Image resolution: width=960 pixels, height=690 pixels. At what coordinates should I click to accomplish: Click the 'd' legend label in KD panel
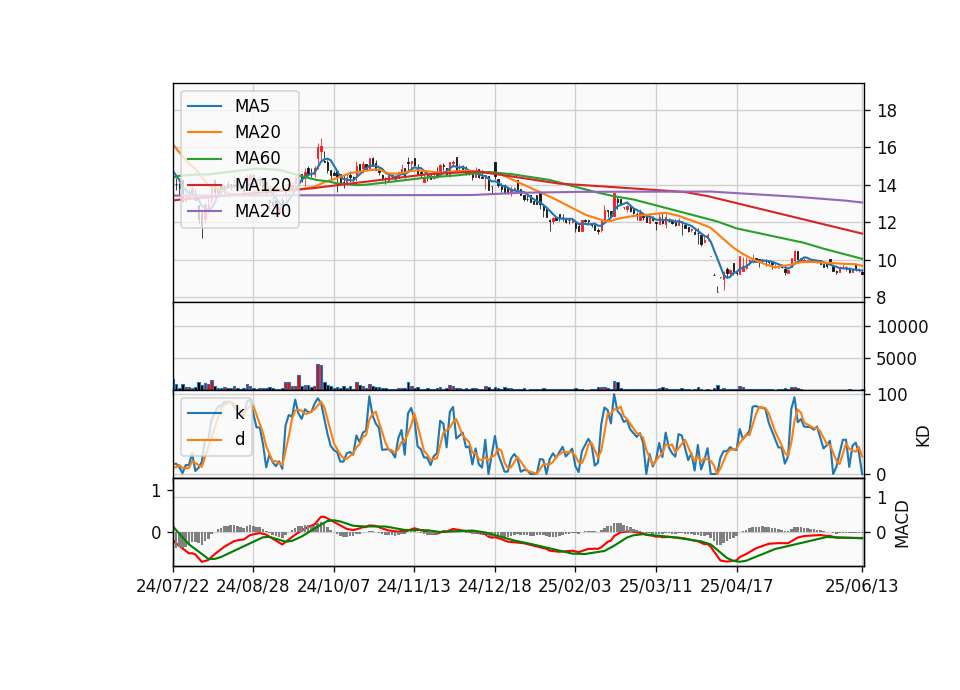click(x=240, y=439)
